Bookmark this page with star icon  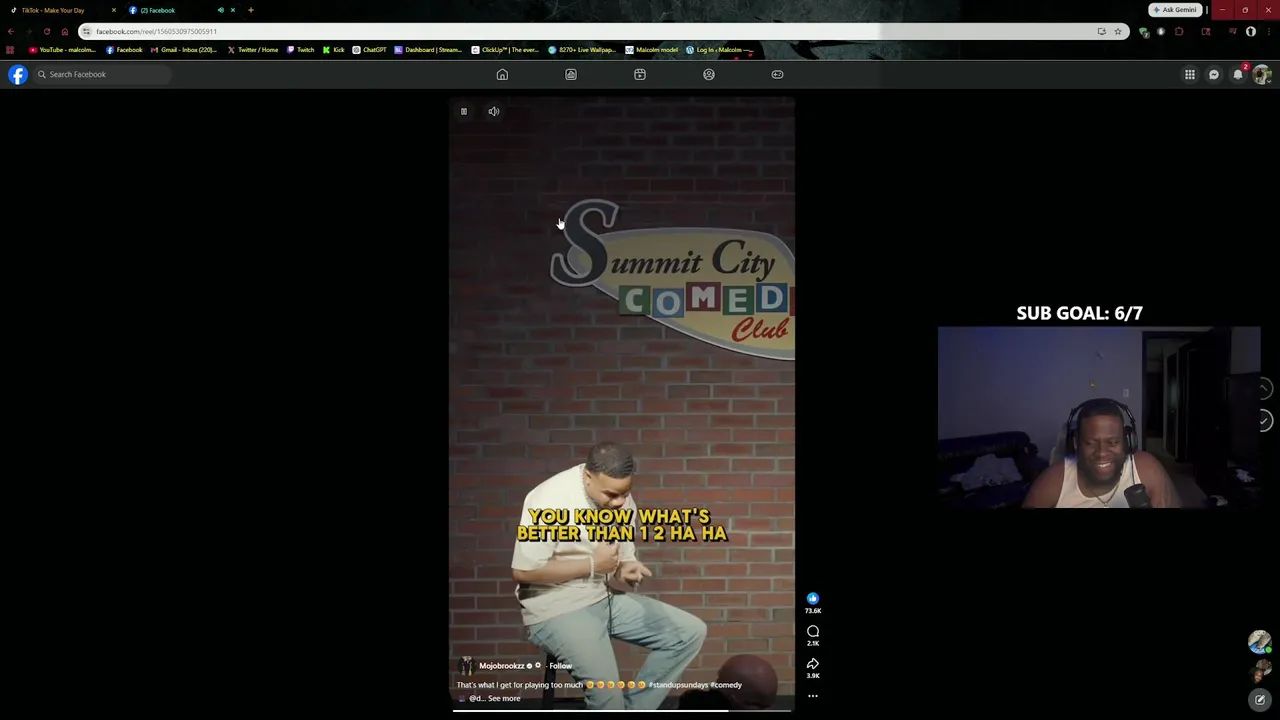pos(1118,31)
